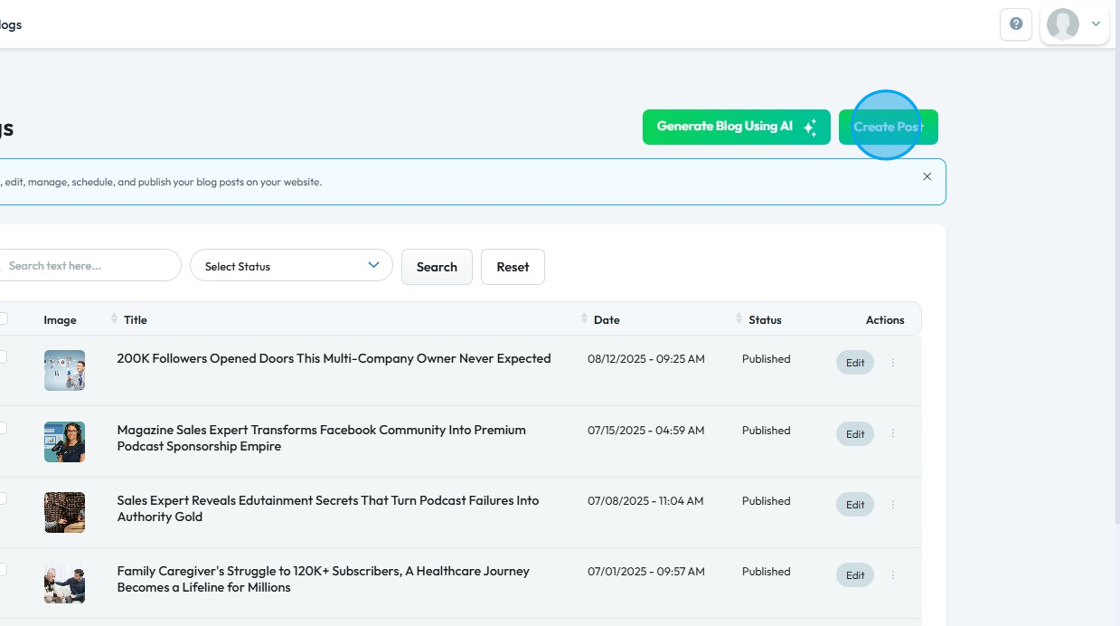Reset the search filters
Viewport: 1120px width, 626px height.
[512, 267]
